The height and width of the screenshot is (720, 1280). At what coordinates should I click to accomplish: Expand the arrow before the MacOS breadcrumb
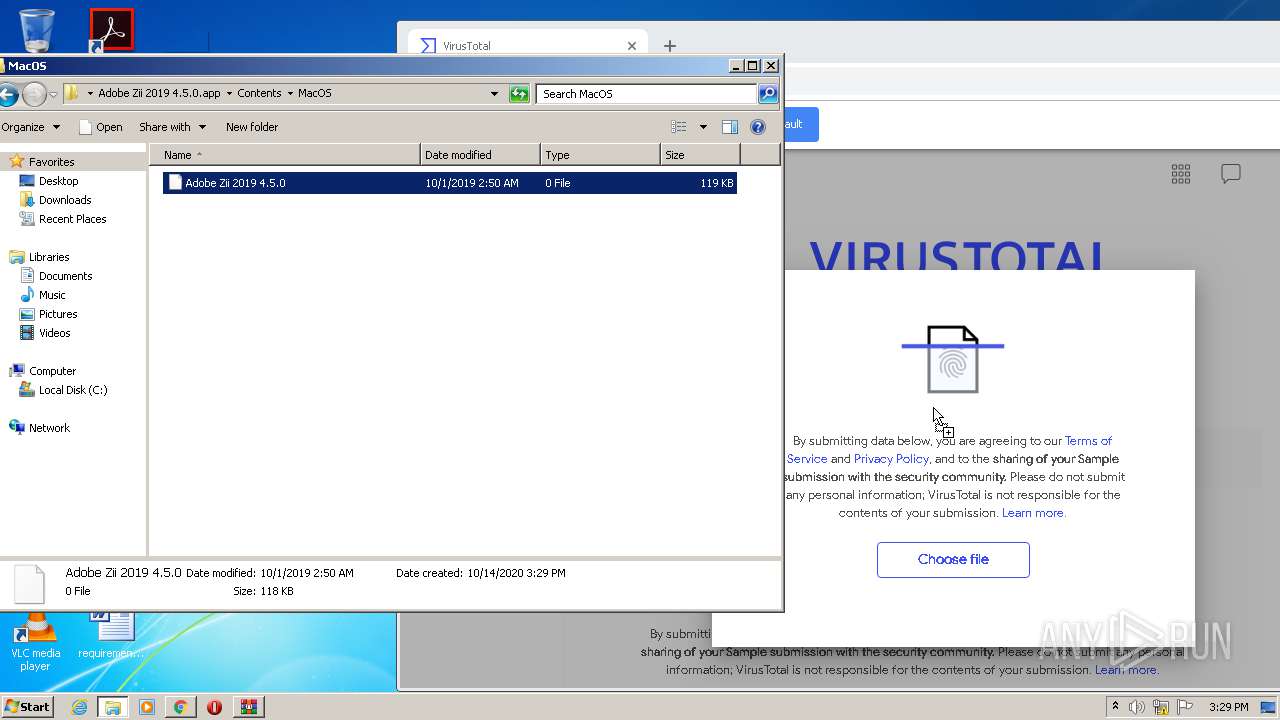click(290, 93)
